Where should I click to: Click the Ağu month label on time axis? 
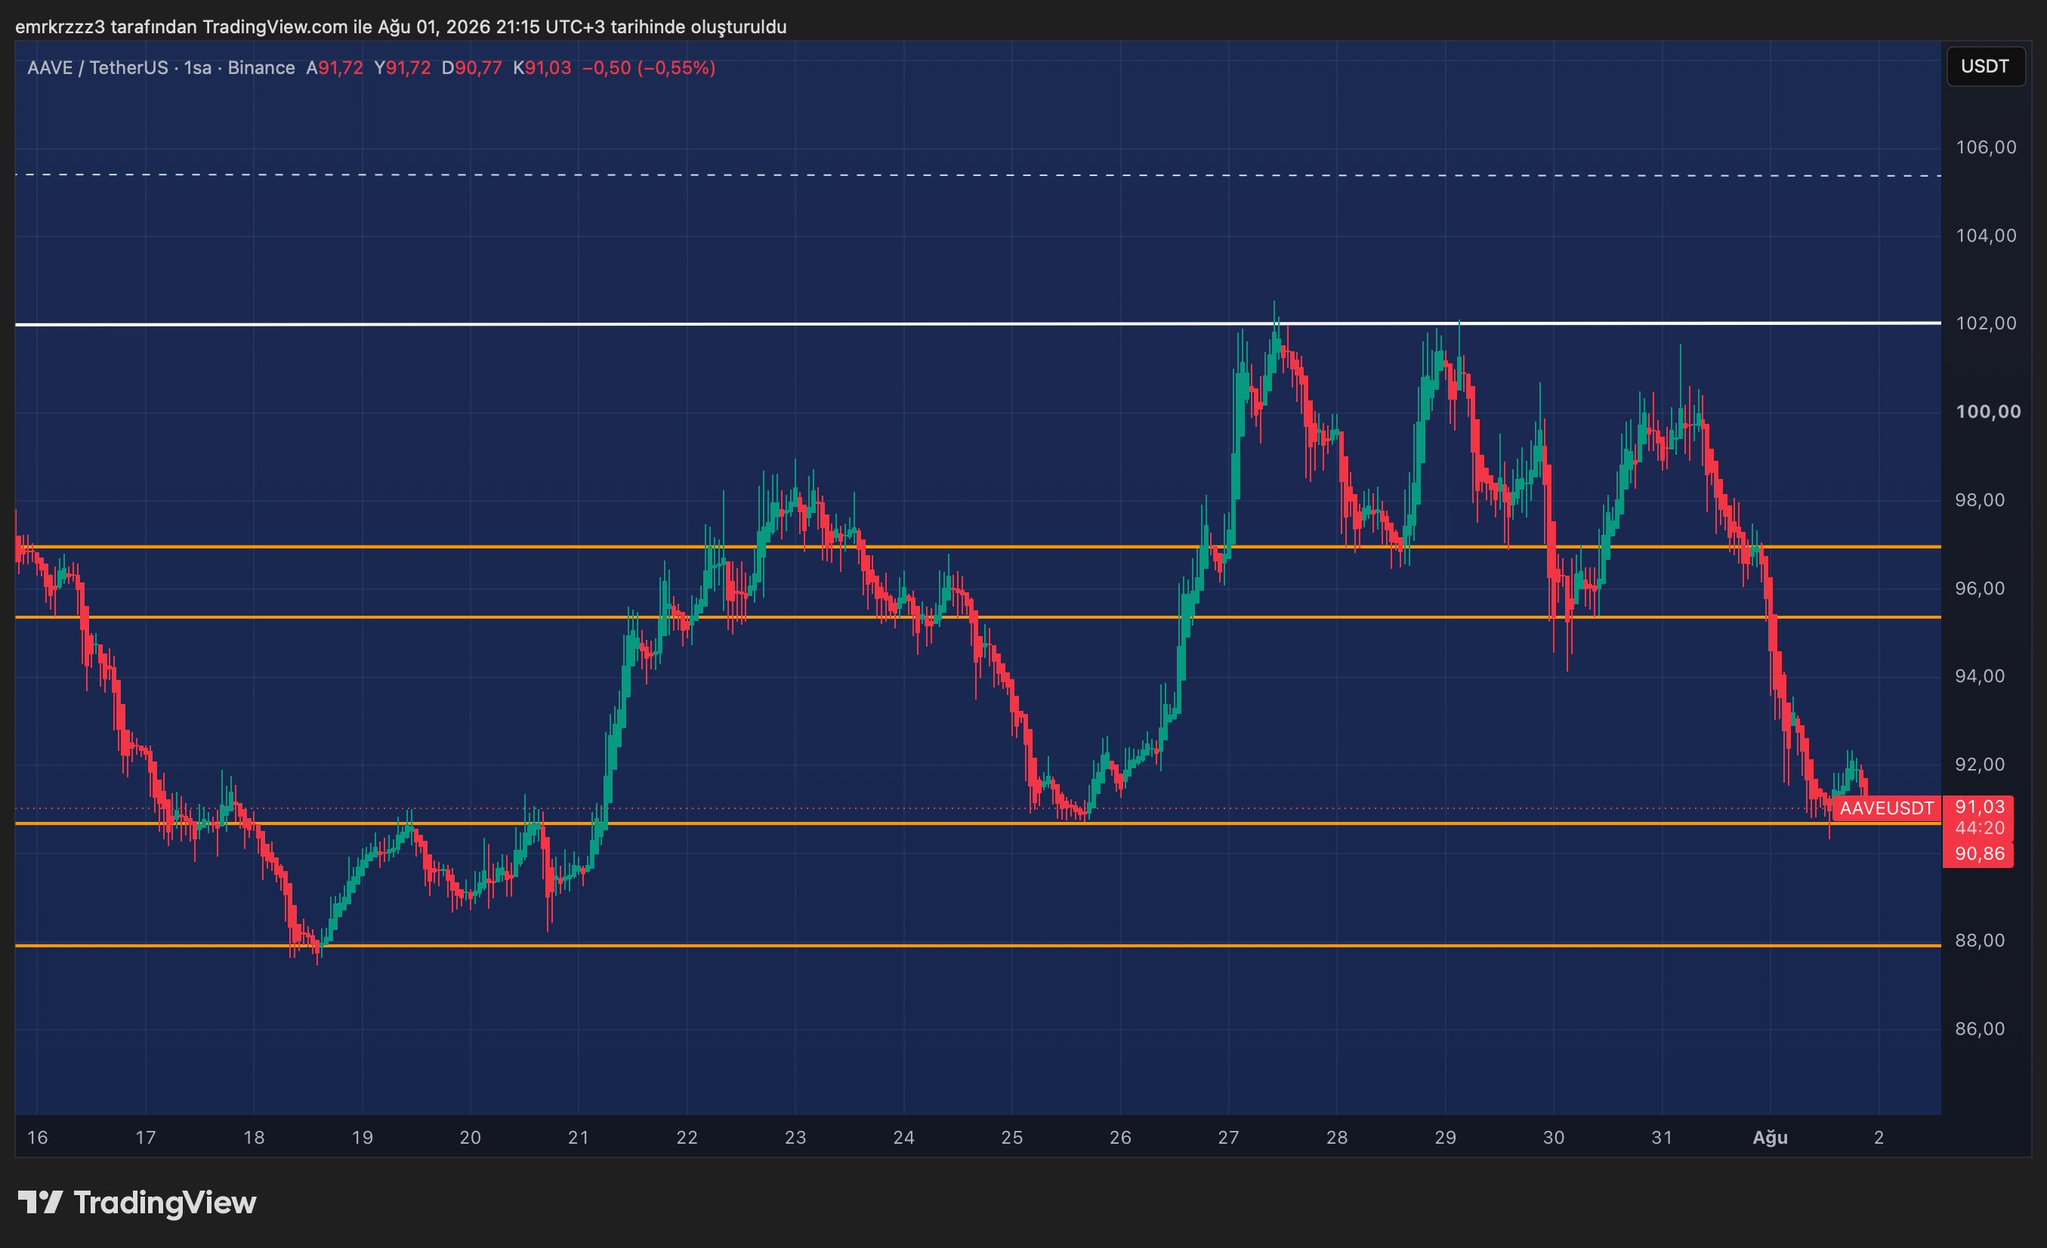pos(1770,1137)
